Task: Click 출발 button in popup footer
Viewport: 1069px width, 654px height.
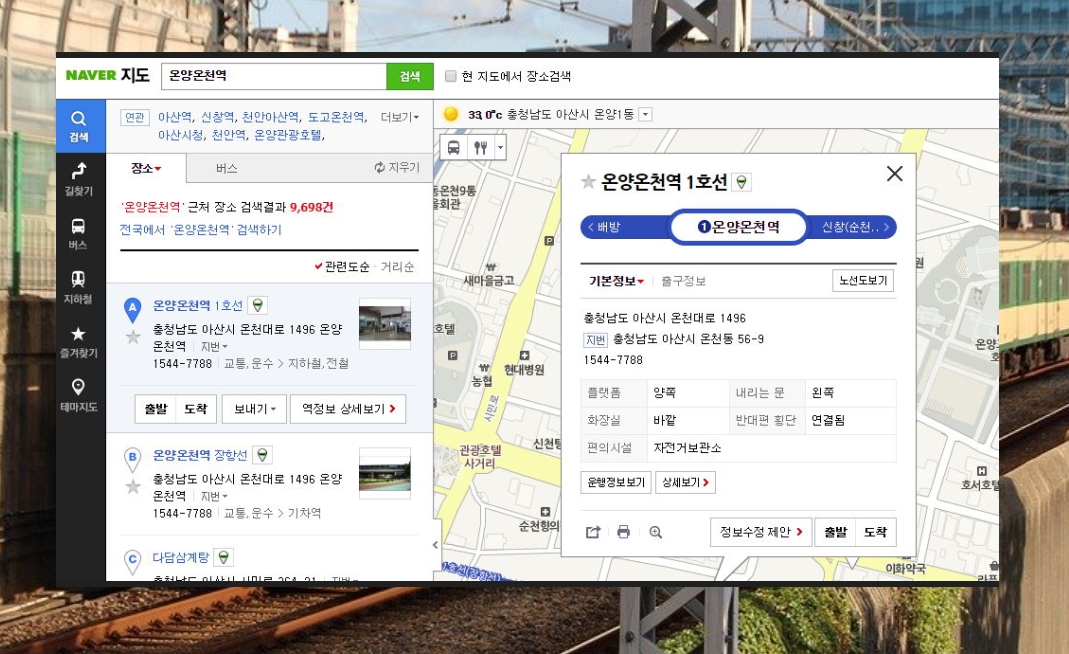Action: pyautogui.click(x=835, y=532)
